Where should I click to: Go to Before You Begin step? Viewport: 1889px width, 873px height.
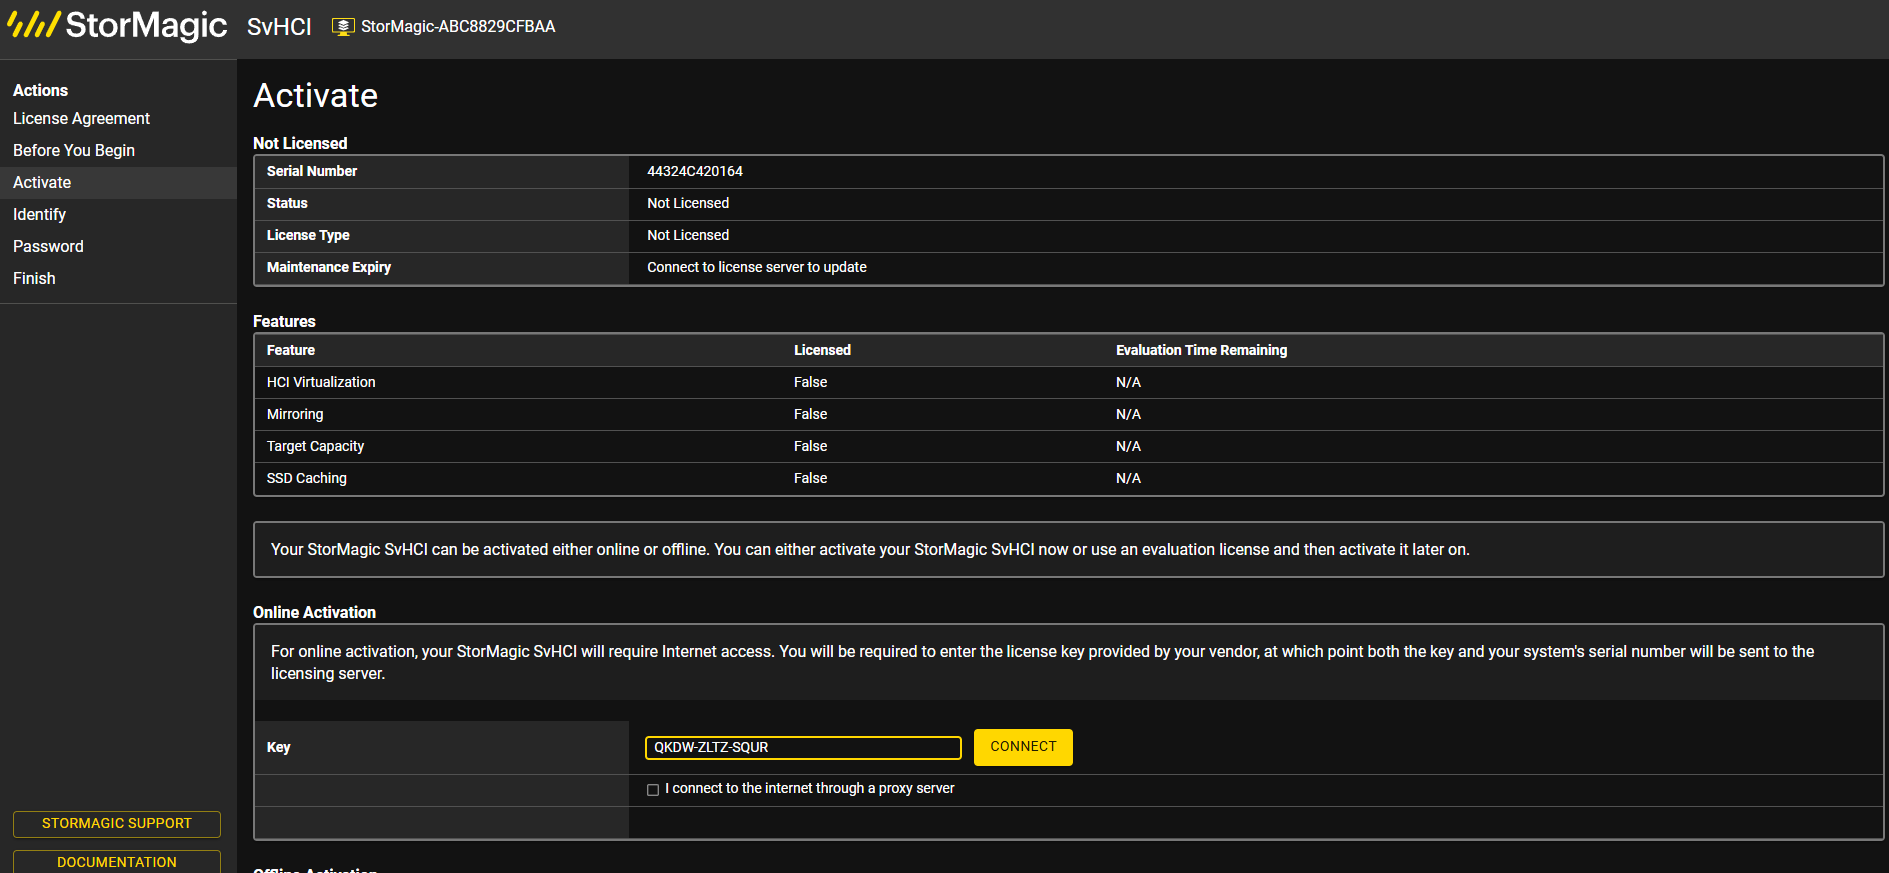[74, 150]
